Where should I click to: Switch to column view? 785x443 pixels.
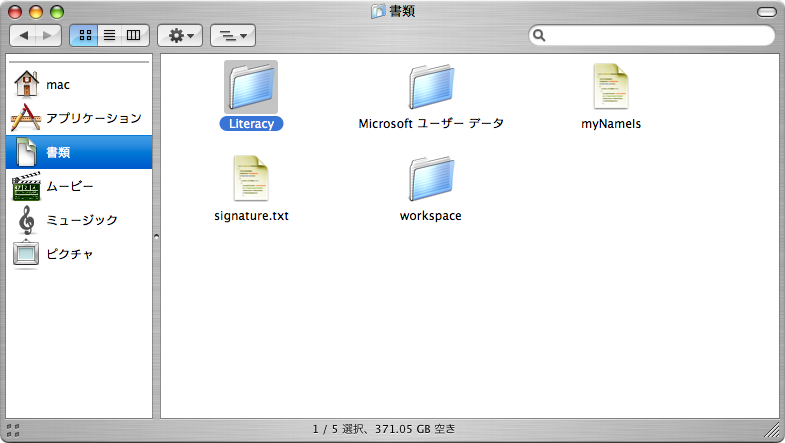tap(135, 36)
